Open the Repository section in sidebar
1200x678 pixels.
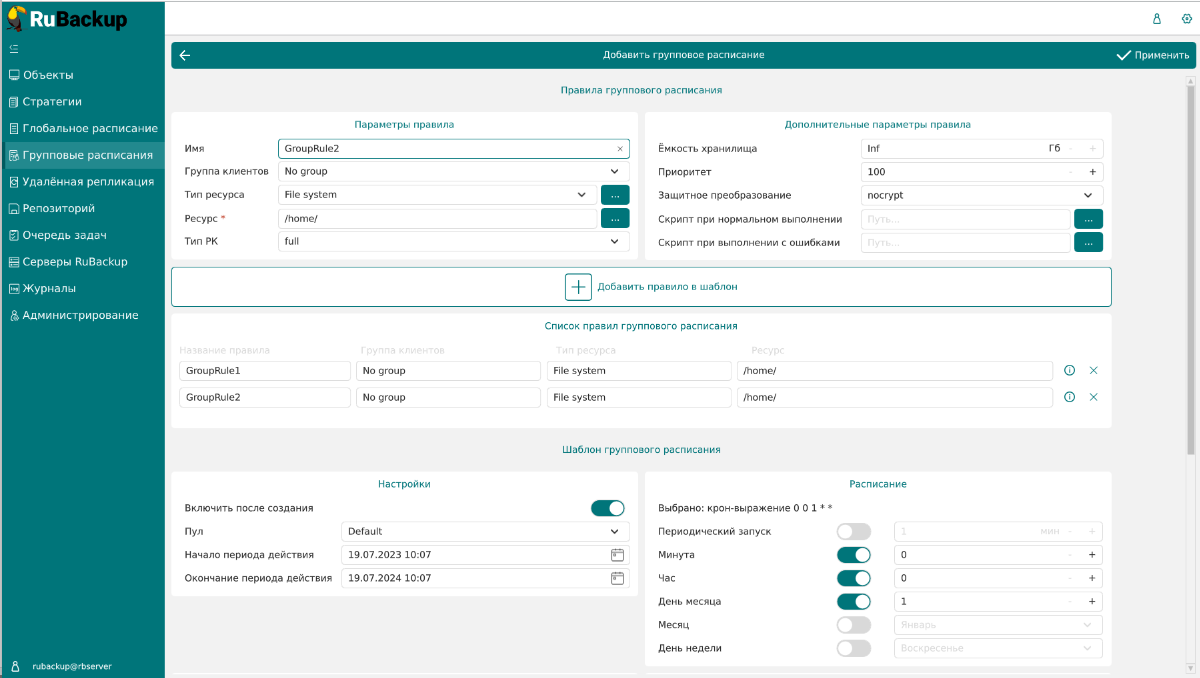(58, 208)
